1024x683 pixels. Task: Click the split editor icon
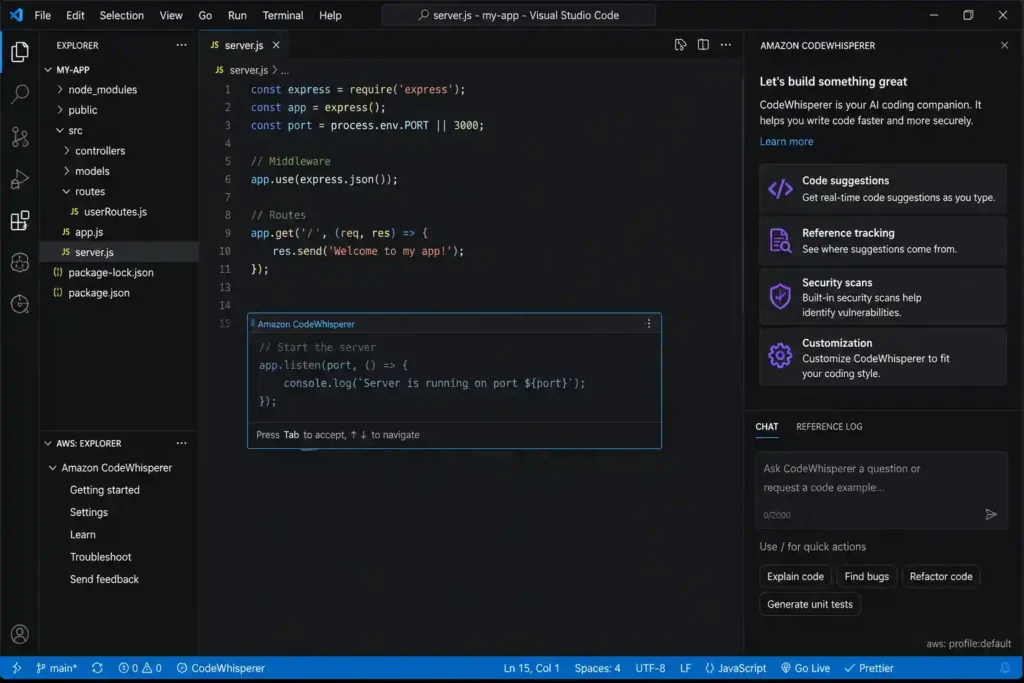click(703, 45)
